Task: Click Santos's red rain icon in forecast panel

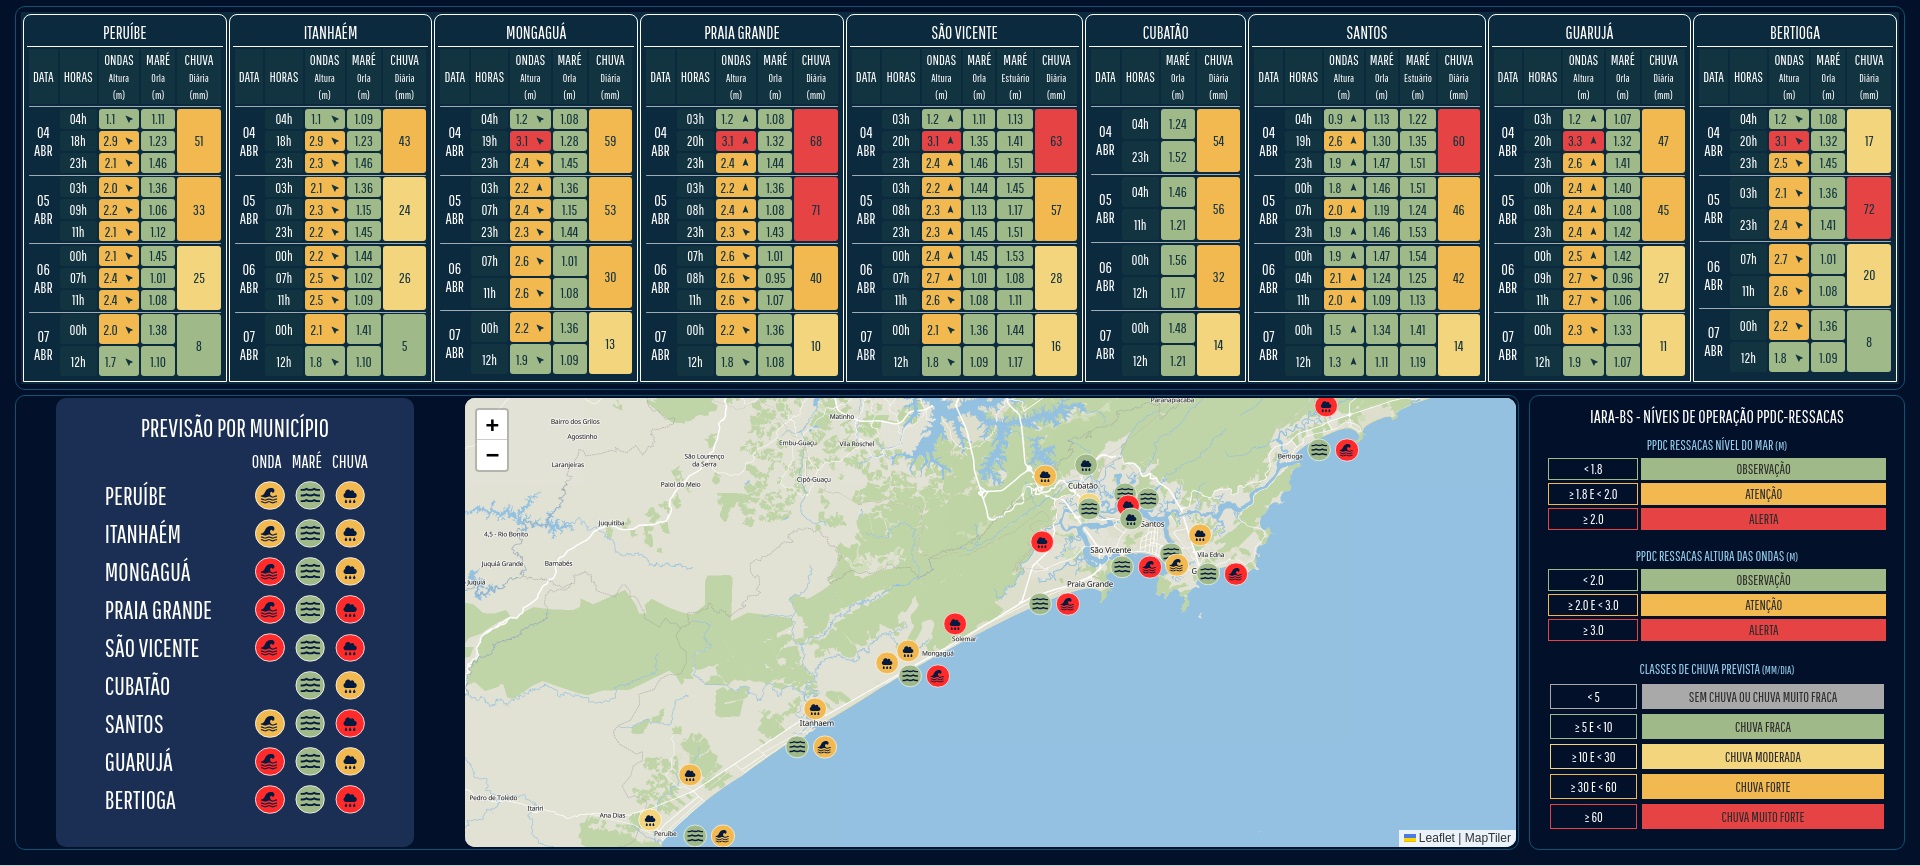Action: (350, 724)
